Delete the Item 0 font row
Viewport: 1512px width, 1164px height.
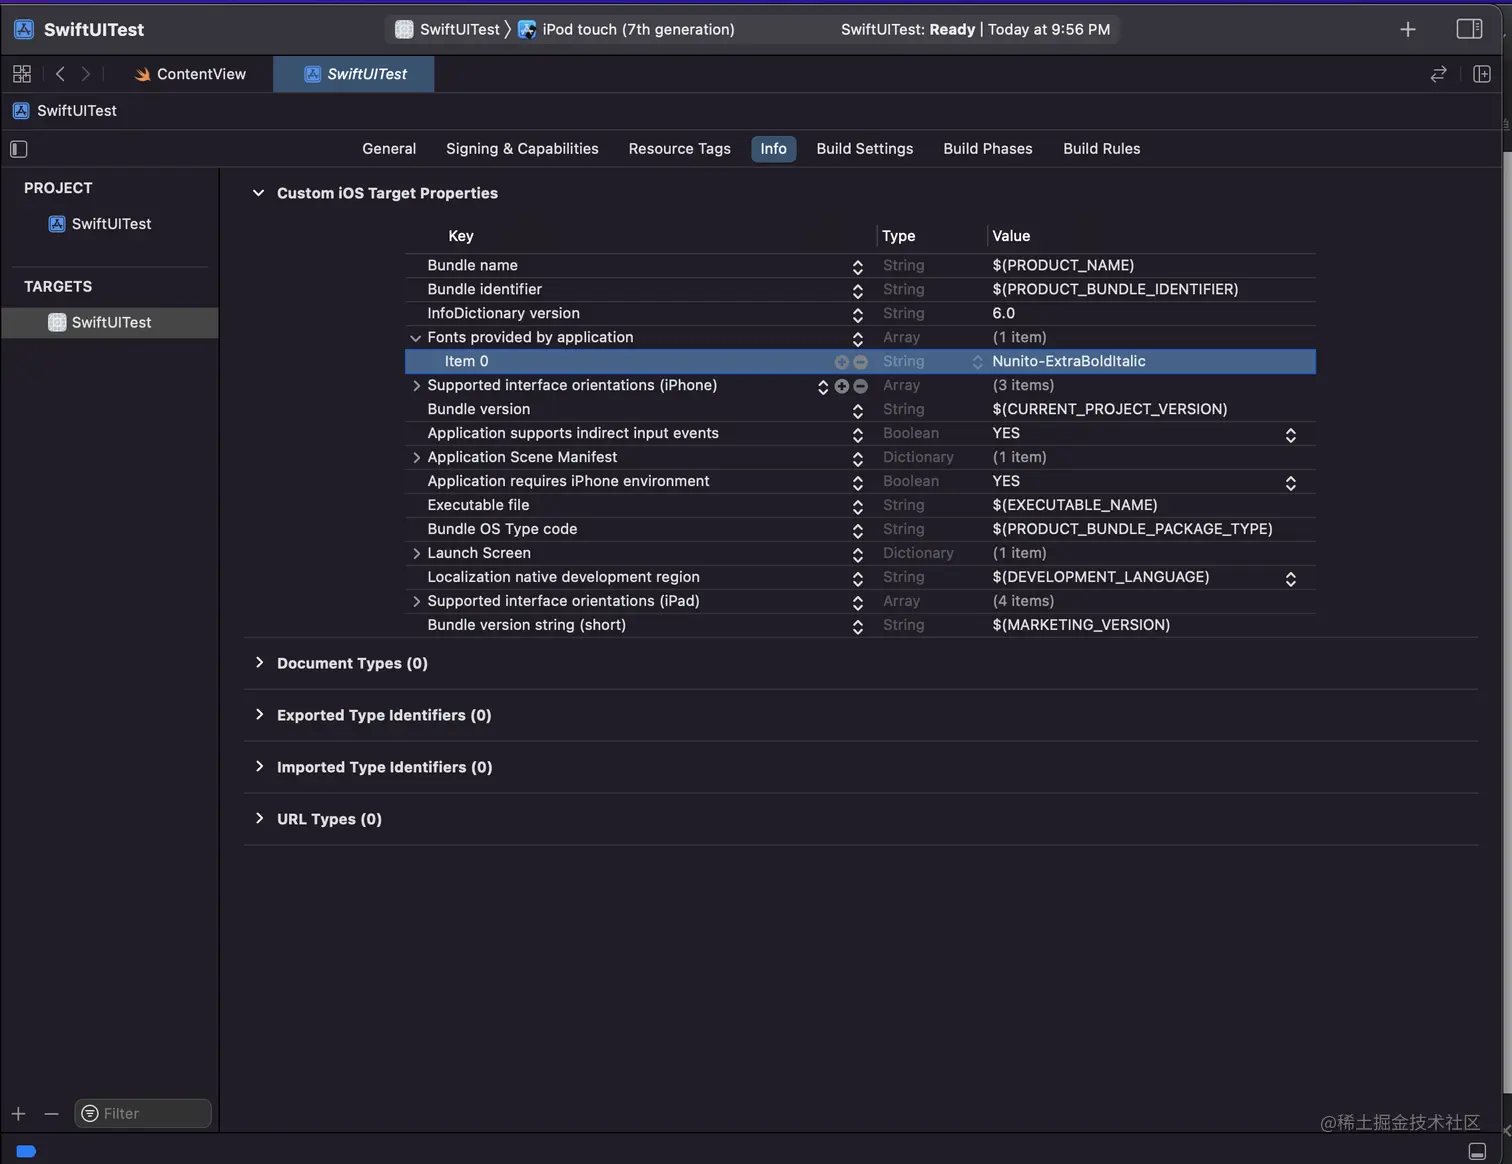[x=860, y=362]
